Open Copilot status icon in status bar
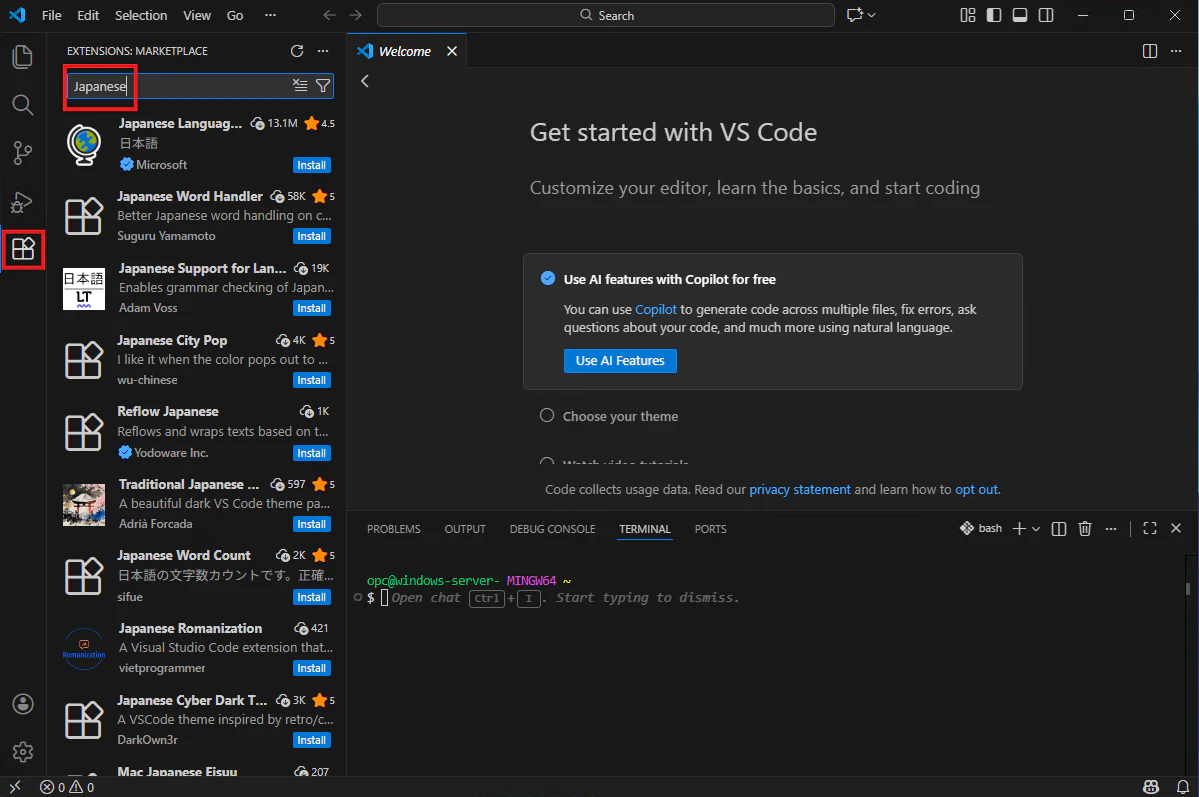Image resolution: width=1199 pixels, height=797 pixels. point(1151,787)
